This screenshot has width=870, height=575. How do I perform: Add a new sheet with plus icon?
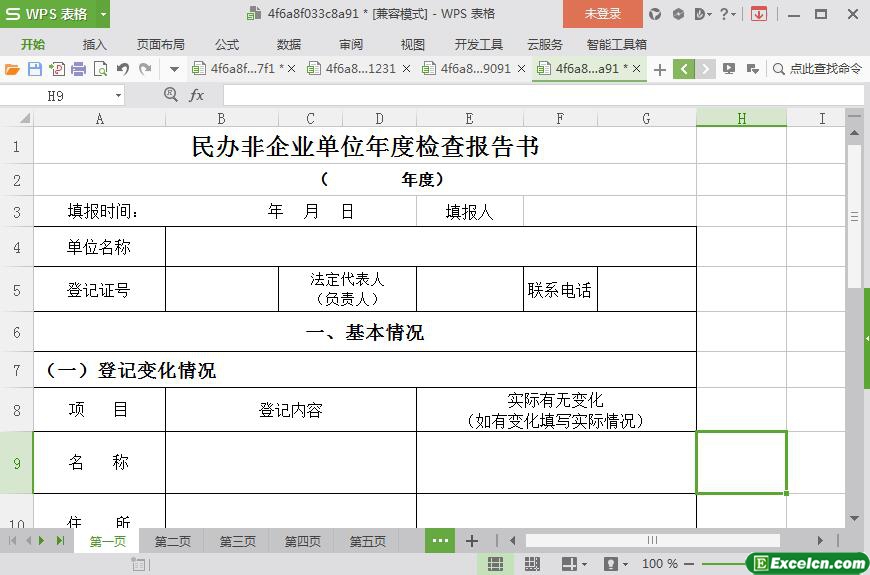pyautogui.click(x=472, y=541)
